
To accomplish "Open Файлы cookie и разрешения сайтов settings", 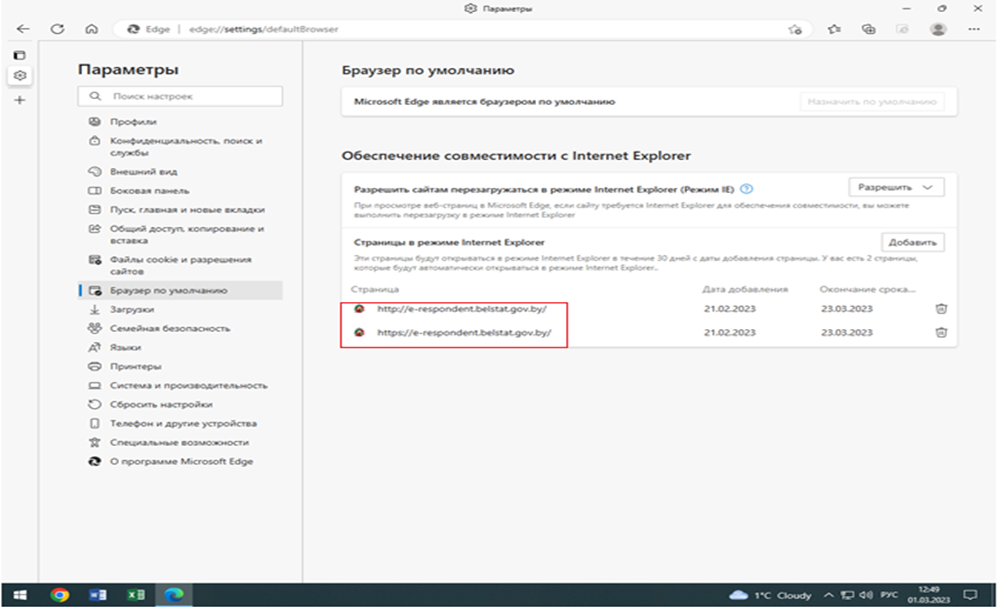I will click(x=180, y=265).
